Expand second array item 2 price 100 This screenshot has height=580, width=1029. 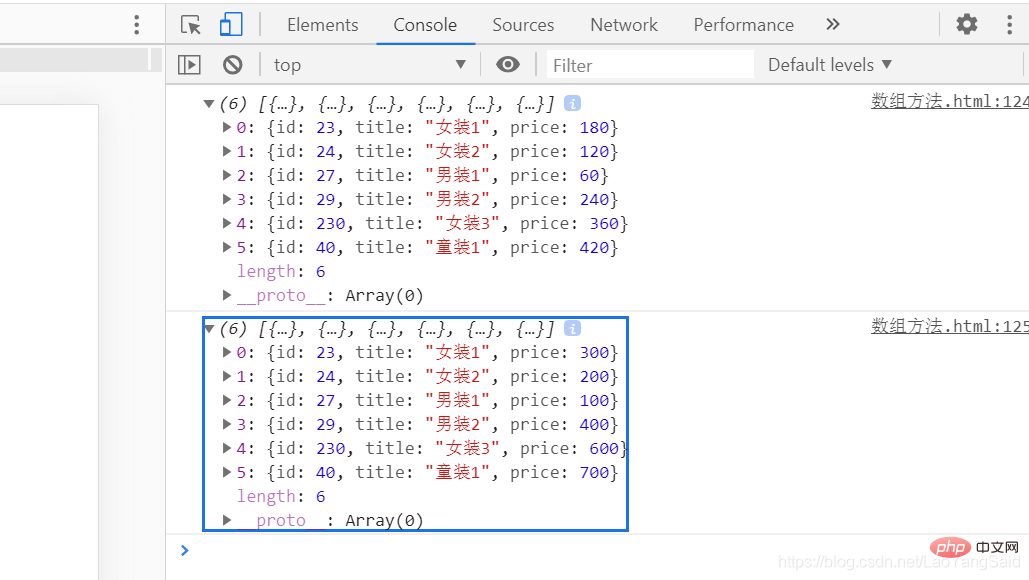[x=226, y=400]
